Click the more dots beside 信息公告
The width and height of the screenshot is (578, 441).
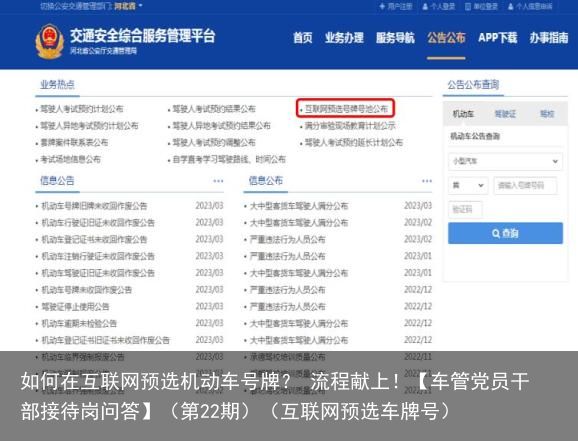[218, 181]
